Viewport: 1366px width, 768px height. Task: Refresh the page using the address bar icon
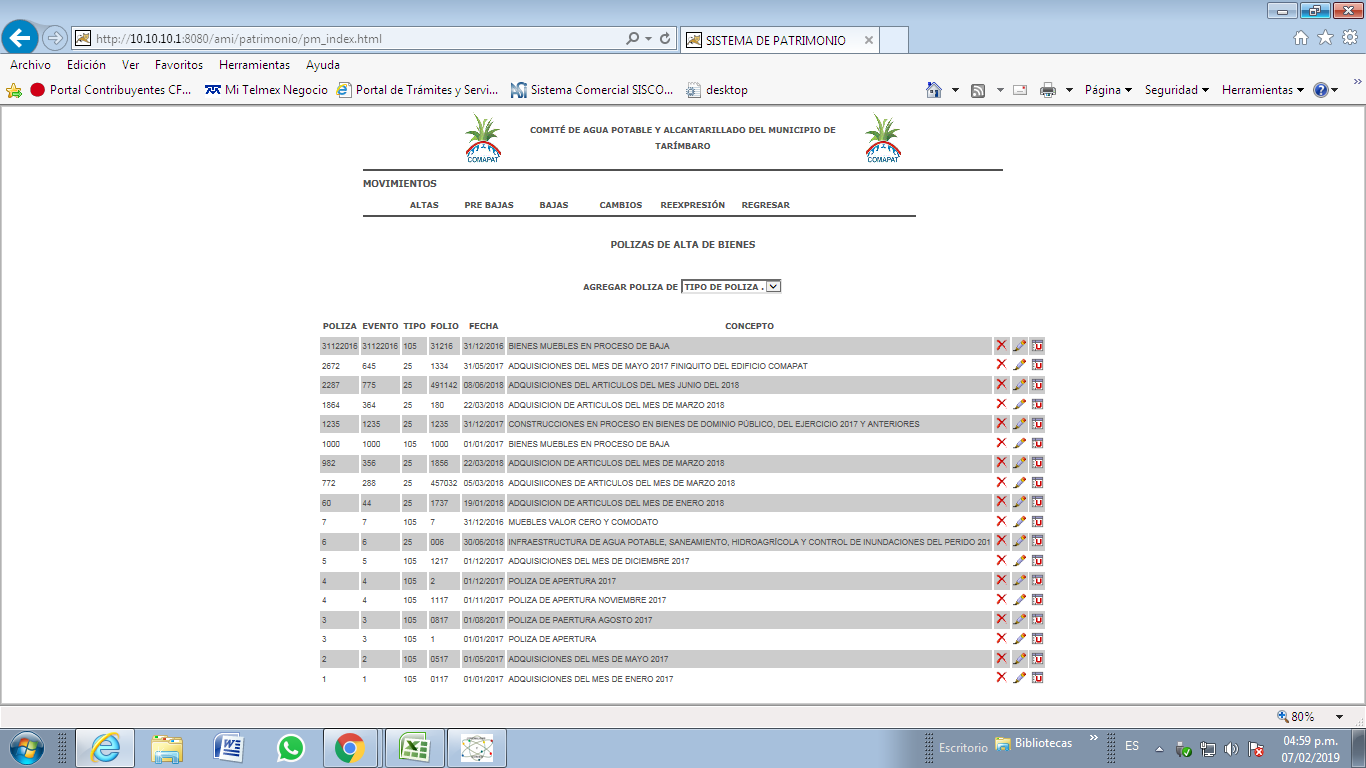pos(665,39)
